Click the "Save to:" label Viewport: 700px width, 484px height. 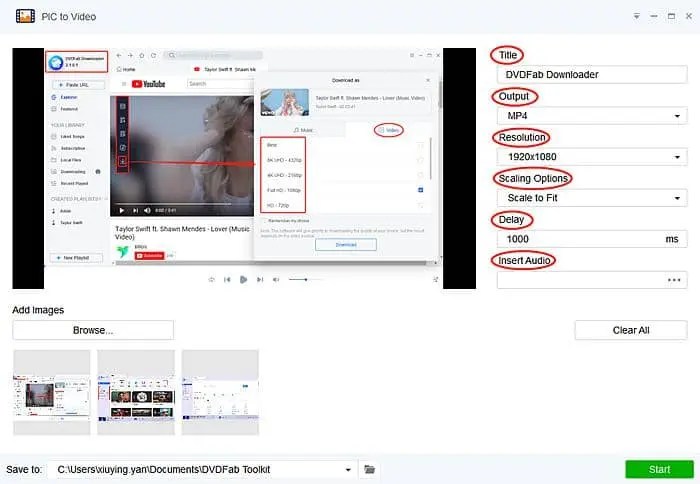point(24,470)
